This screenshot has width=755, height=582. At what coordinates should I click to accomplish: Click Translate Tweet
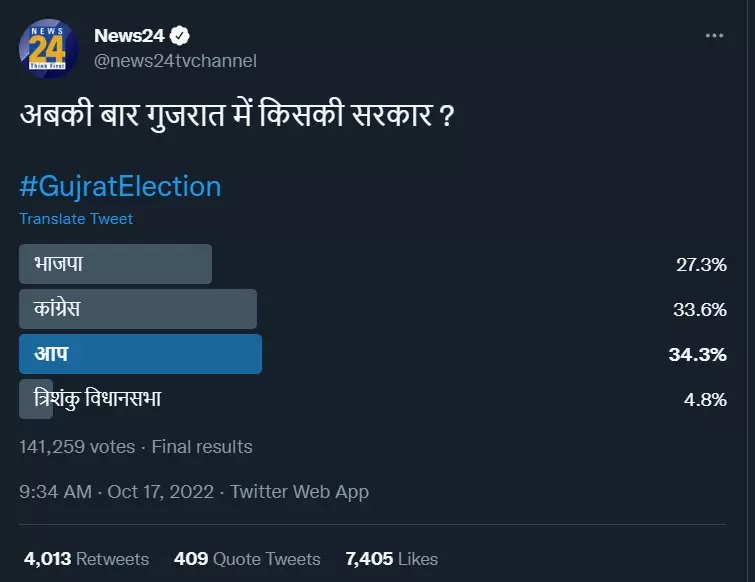click(76, 219)
